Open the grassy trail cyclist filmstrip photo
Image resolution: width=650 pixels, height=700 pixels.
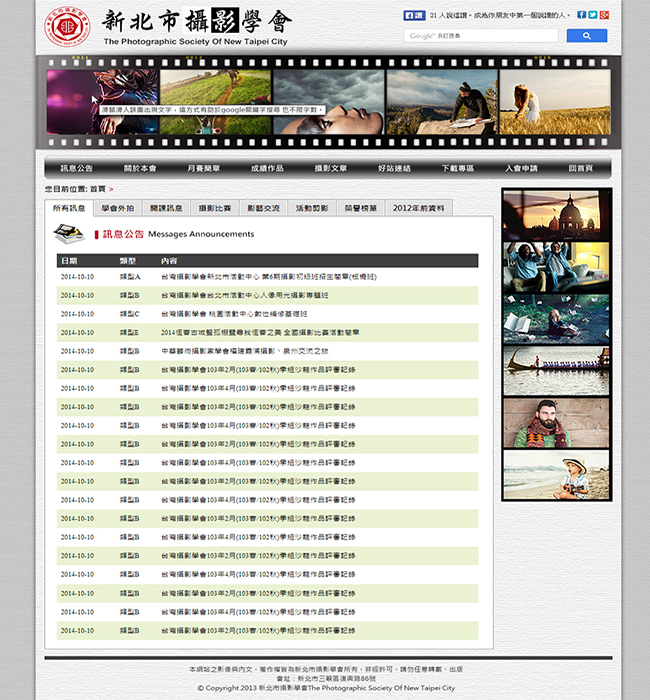point(215,102)
